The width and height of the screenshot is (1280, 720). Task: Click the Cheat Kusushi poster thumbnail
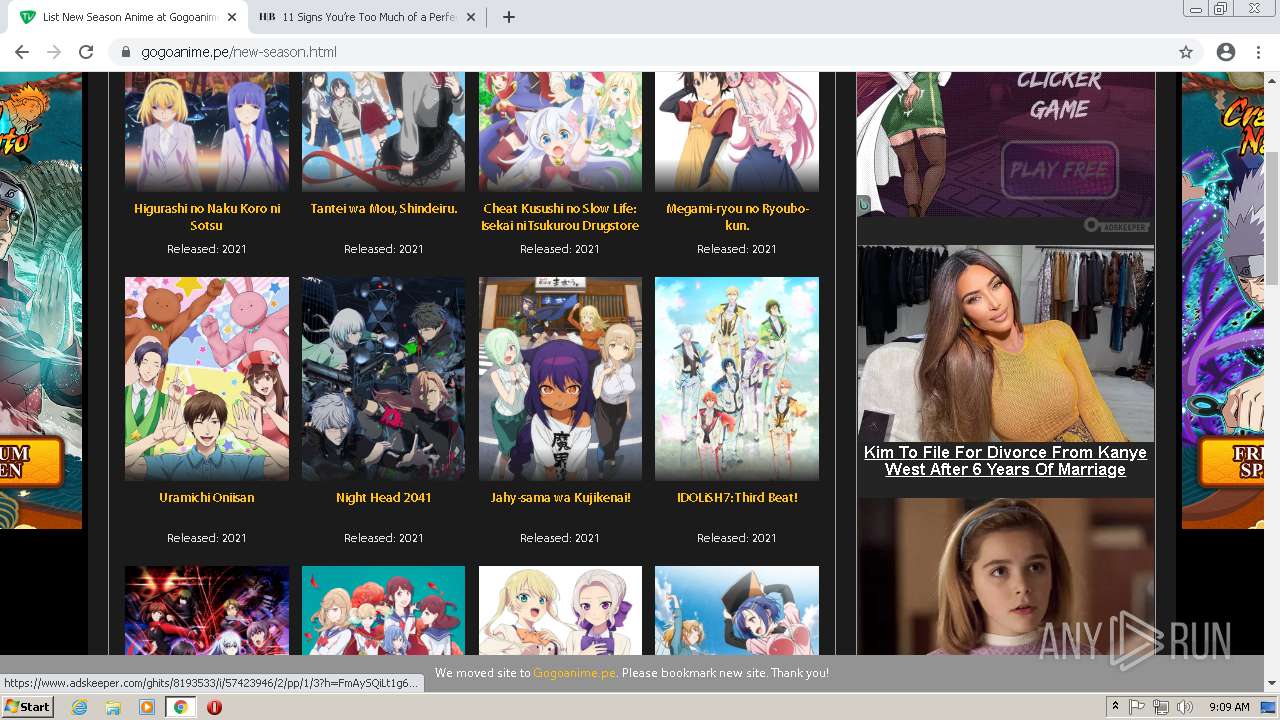coord(560,131)
